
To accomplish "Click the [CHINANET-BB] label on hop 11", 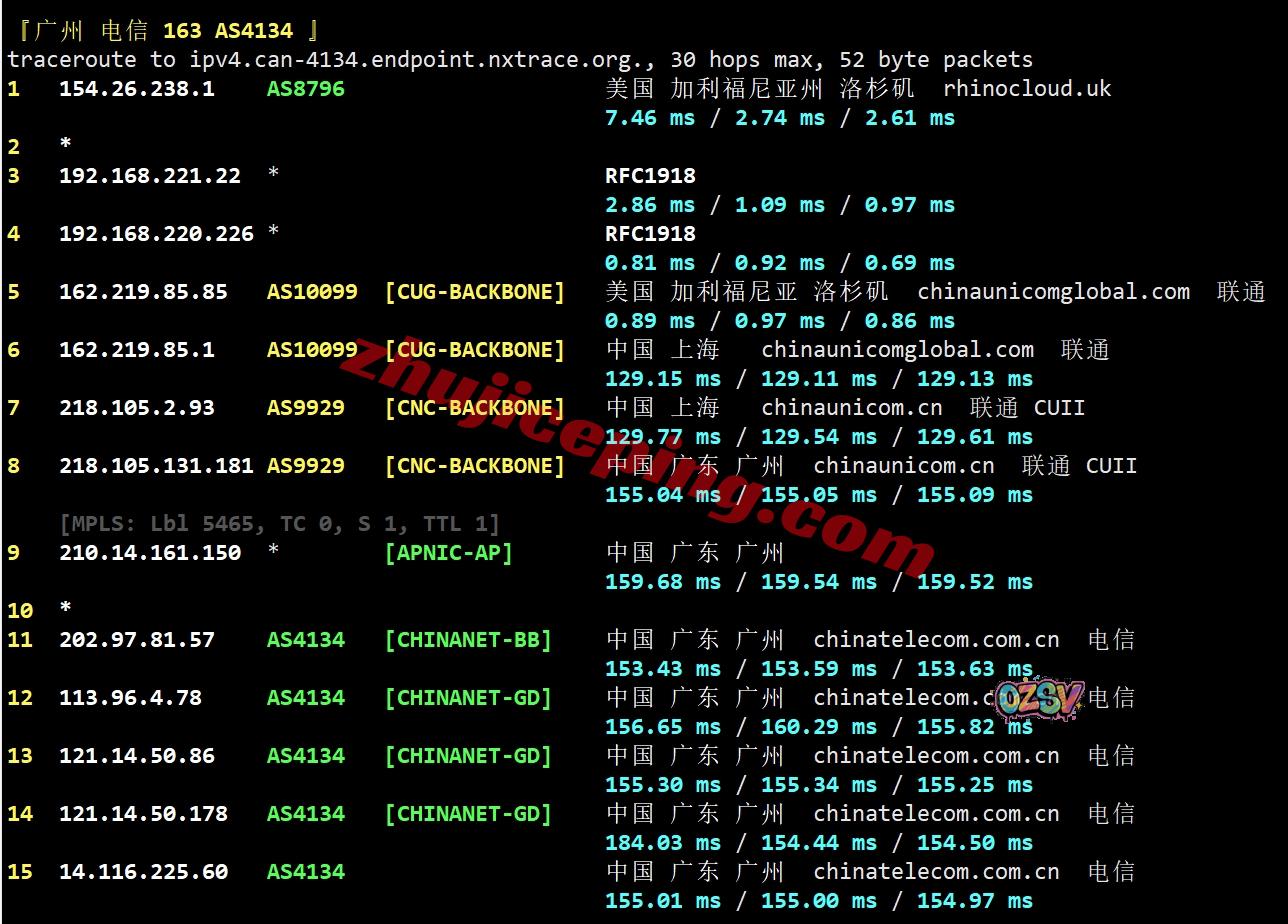I will coord(468,640).
